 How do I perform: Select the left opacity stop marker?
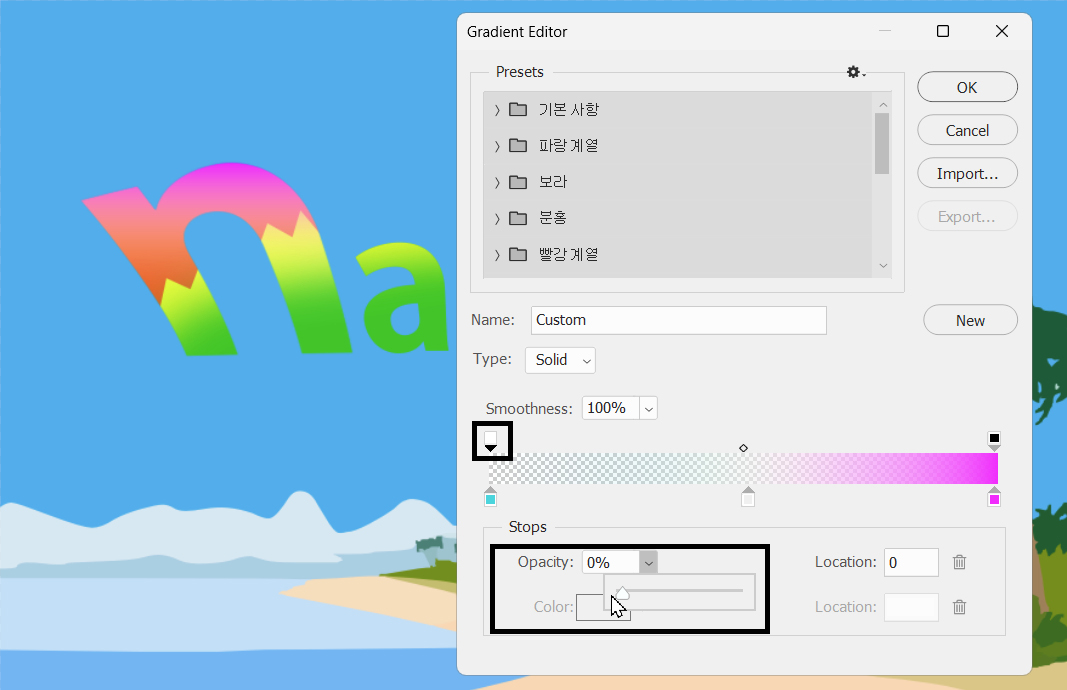[491, 441]
